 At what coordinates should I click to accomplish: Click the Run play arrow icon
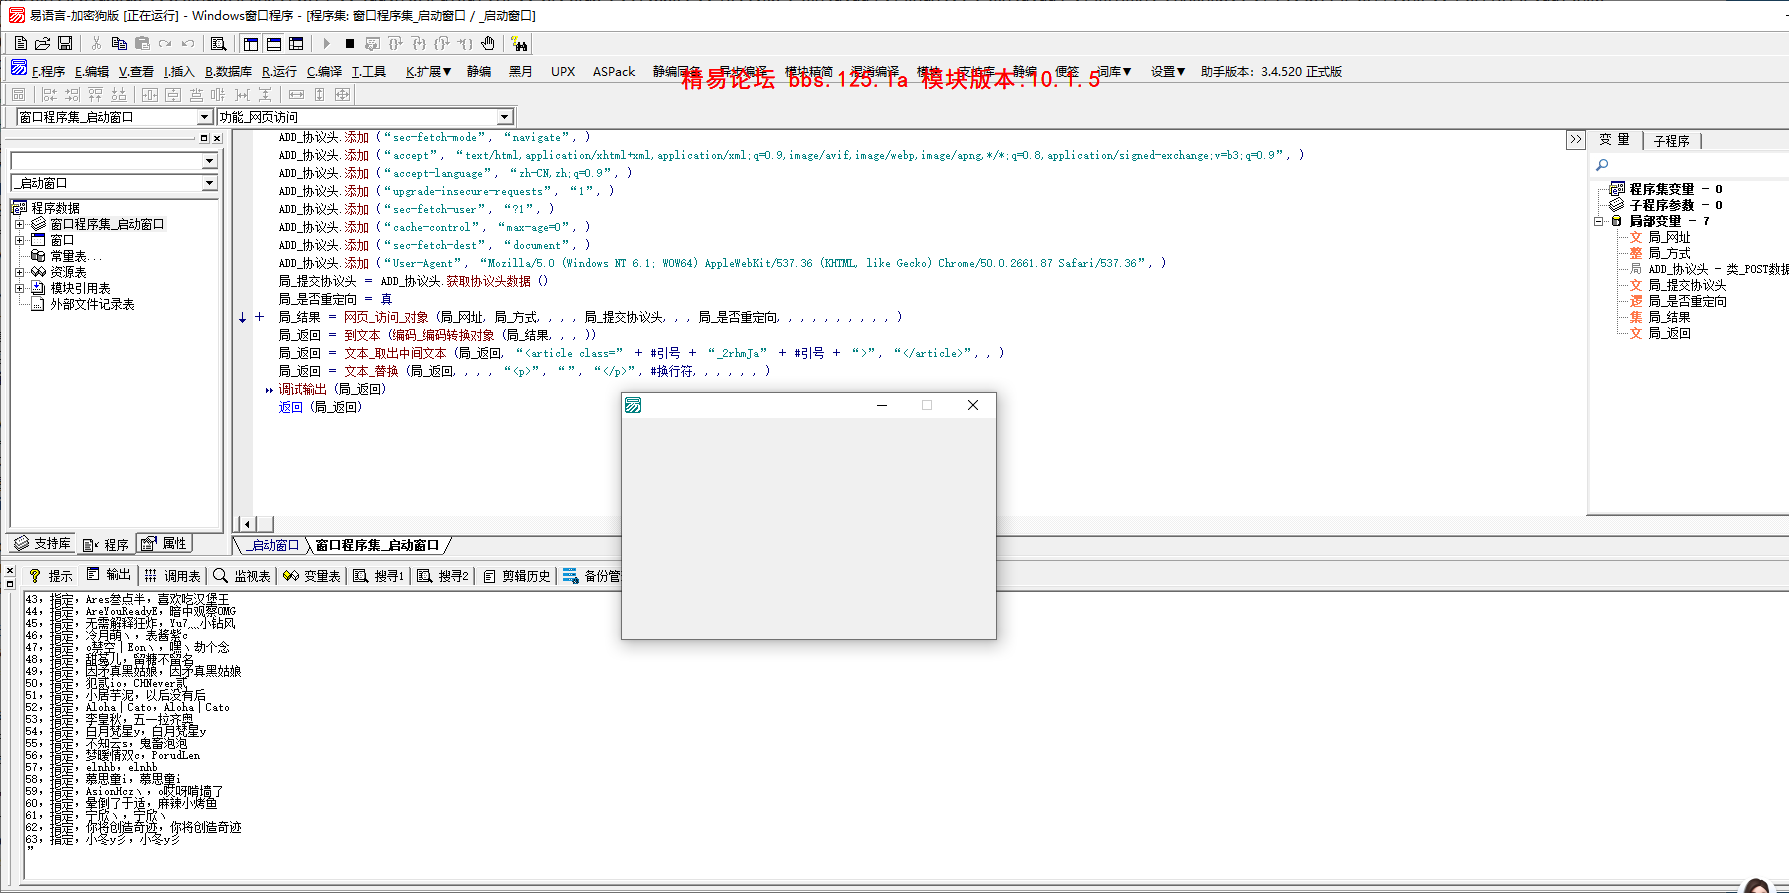click(326, 43)
